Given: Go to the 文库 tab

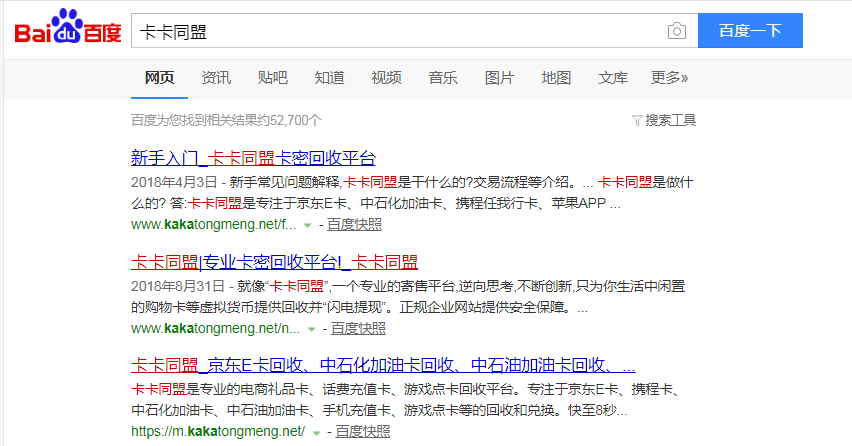Looking at the screenshot, I should pos(612,78).
